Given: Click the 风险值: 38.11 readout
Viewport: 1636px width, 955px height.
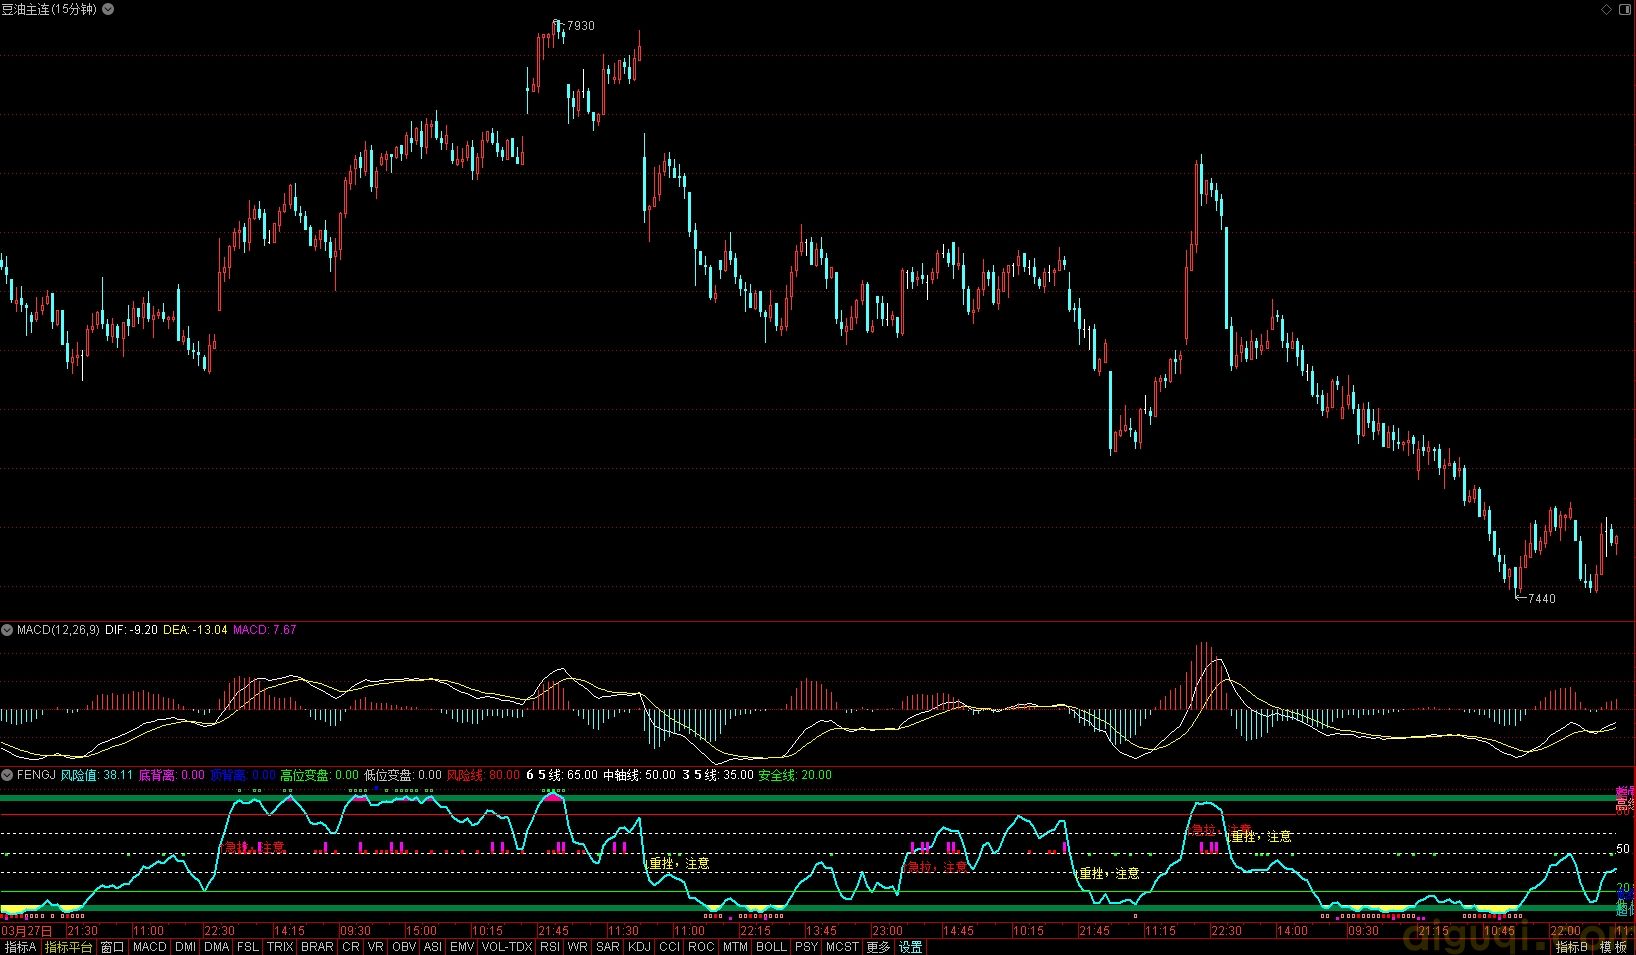Looking at the screenshot, I should (96, 775).
